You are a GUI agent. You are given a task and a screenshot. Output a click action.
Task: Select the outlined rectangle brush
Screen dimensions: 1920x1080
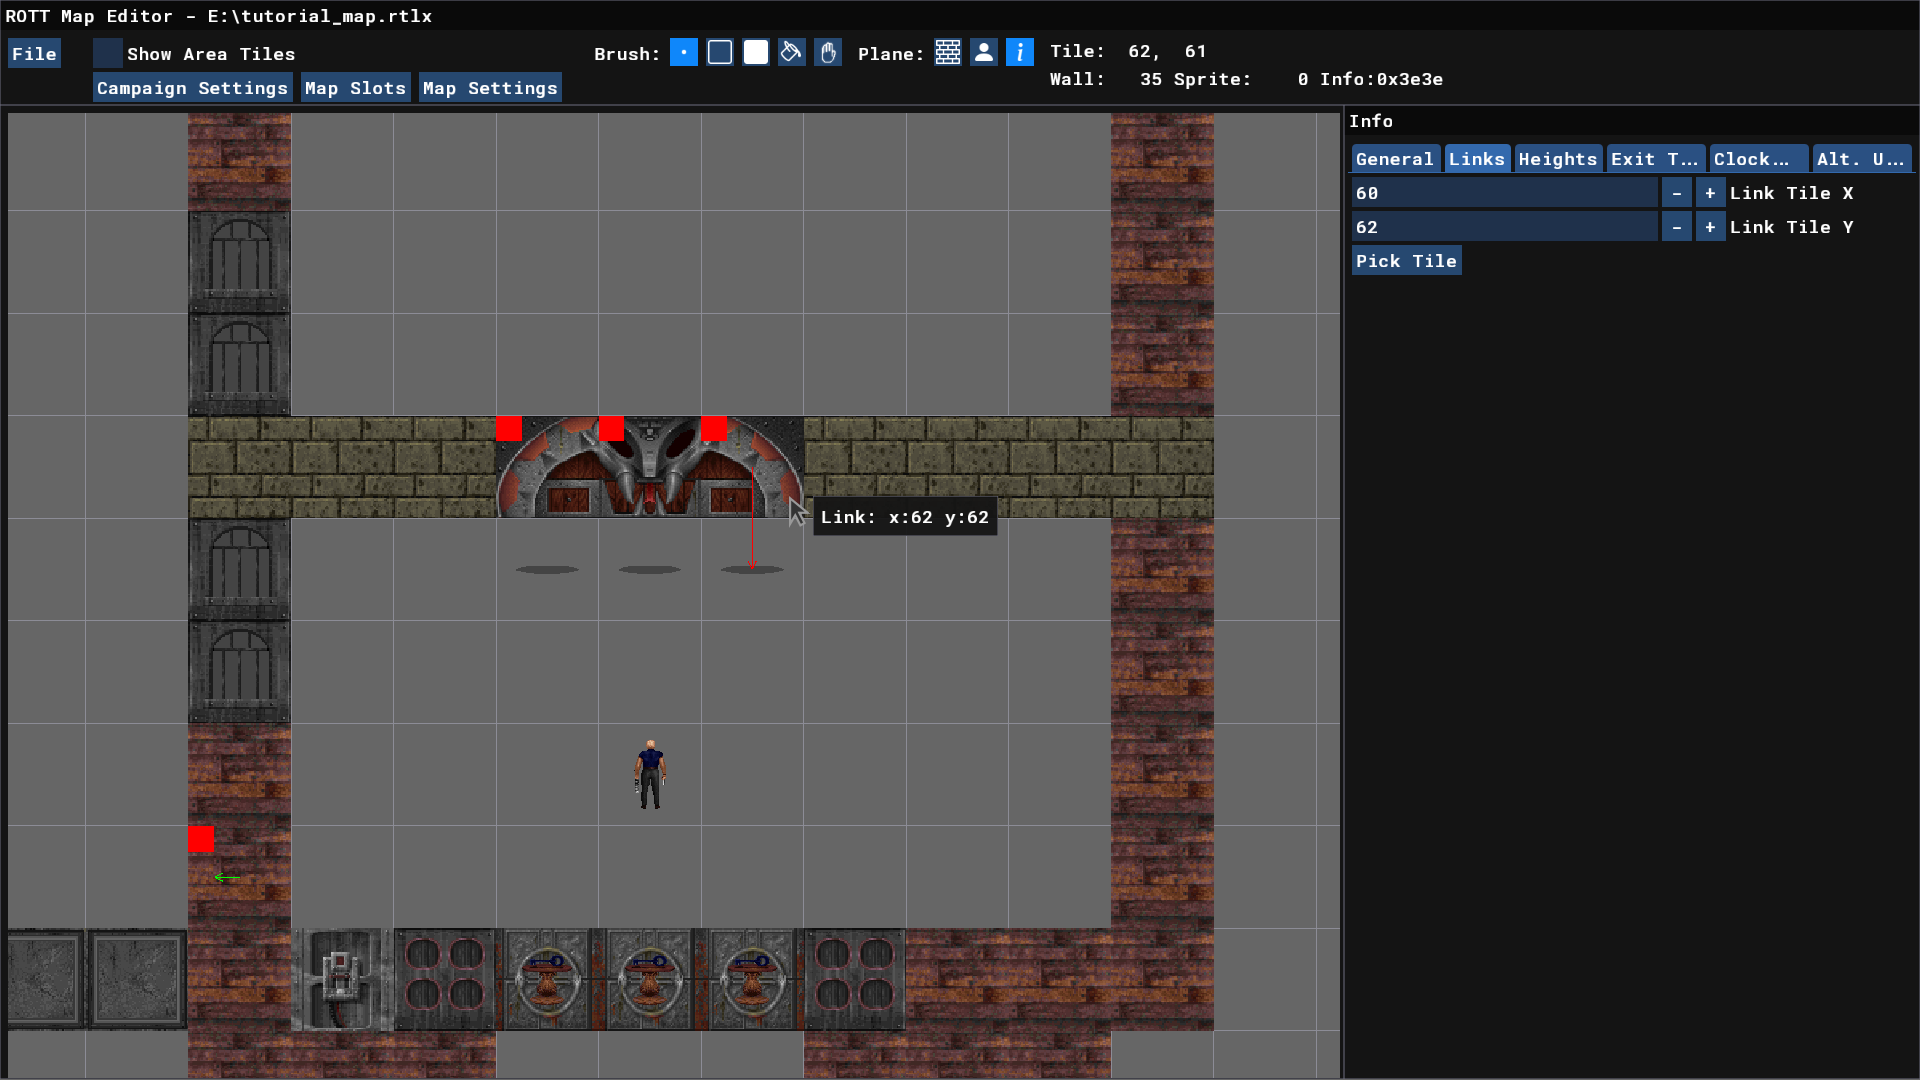tap(720, 53)
